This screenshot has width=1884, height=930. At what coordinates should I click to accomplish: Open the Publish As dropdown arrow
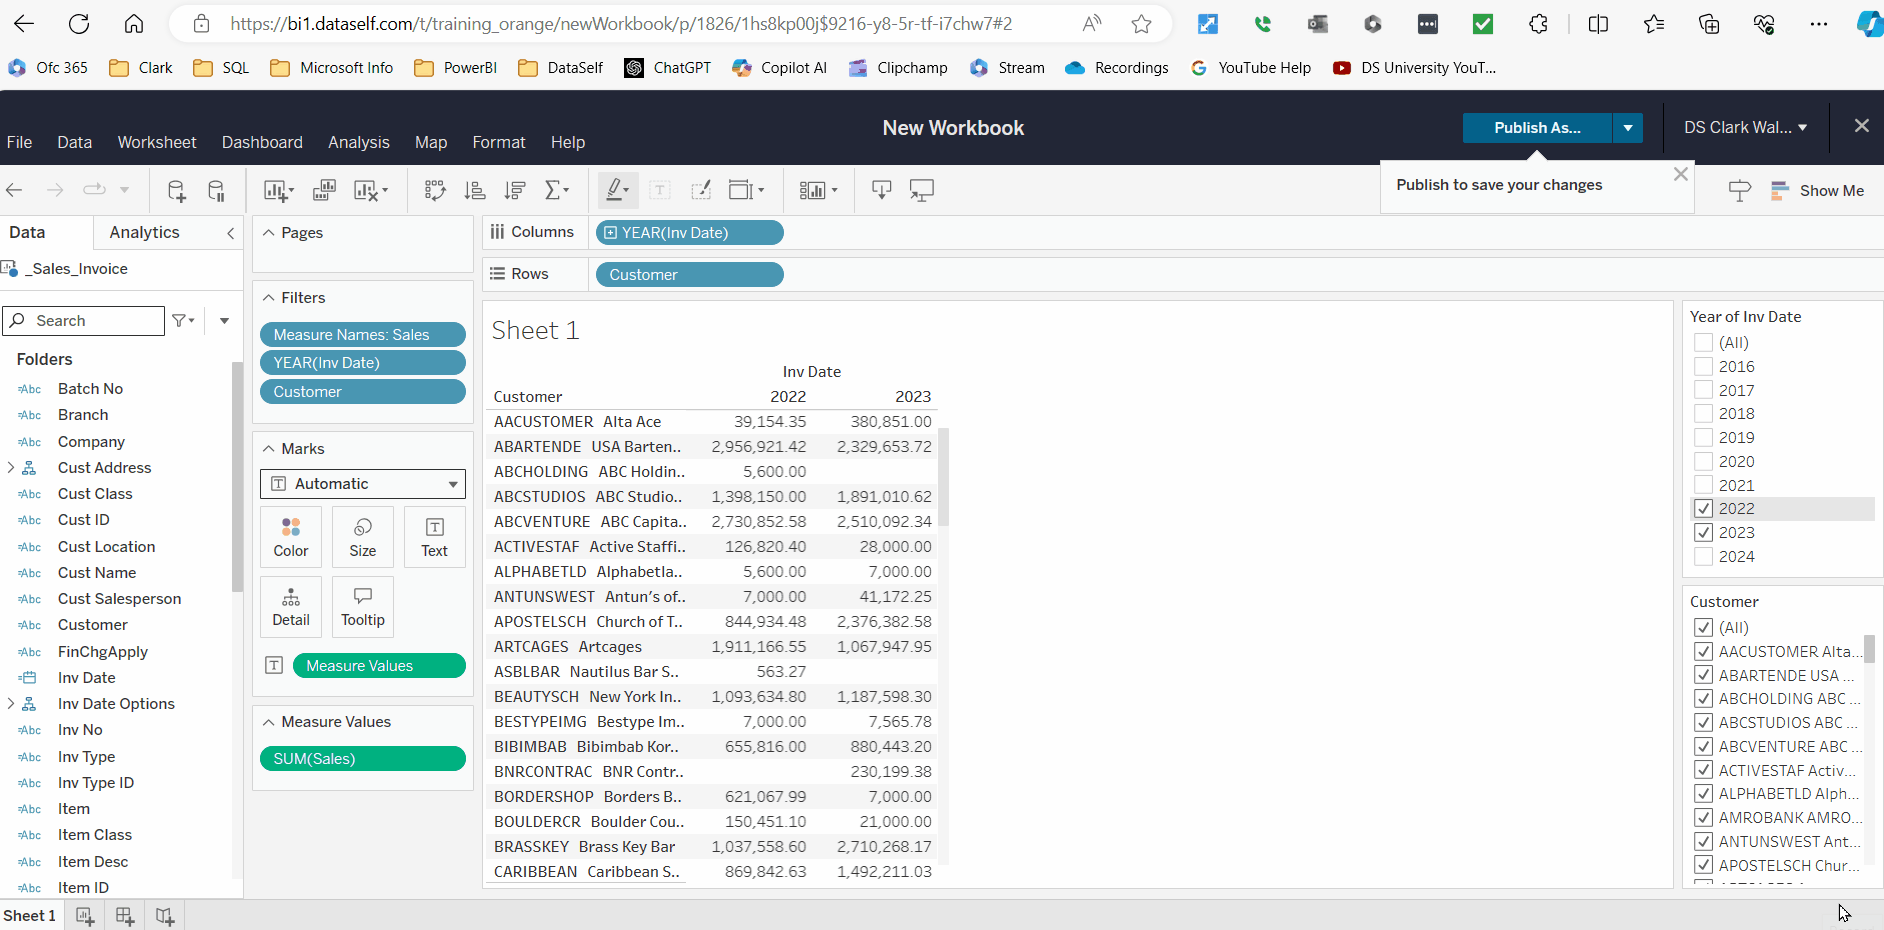(1628, 128)
